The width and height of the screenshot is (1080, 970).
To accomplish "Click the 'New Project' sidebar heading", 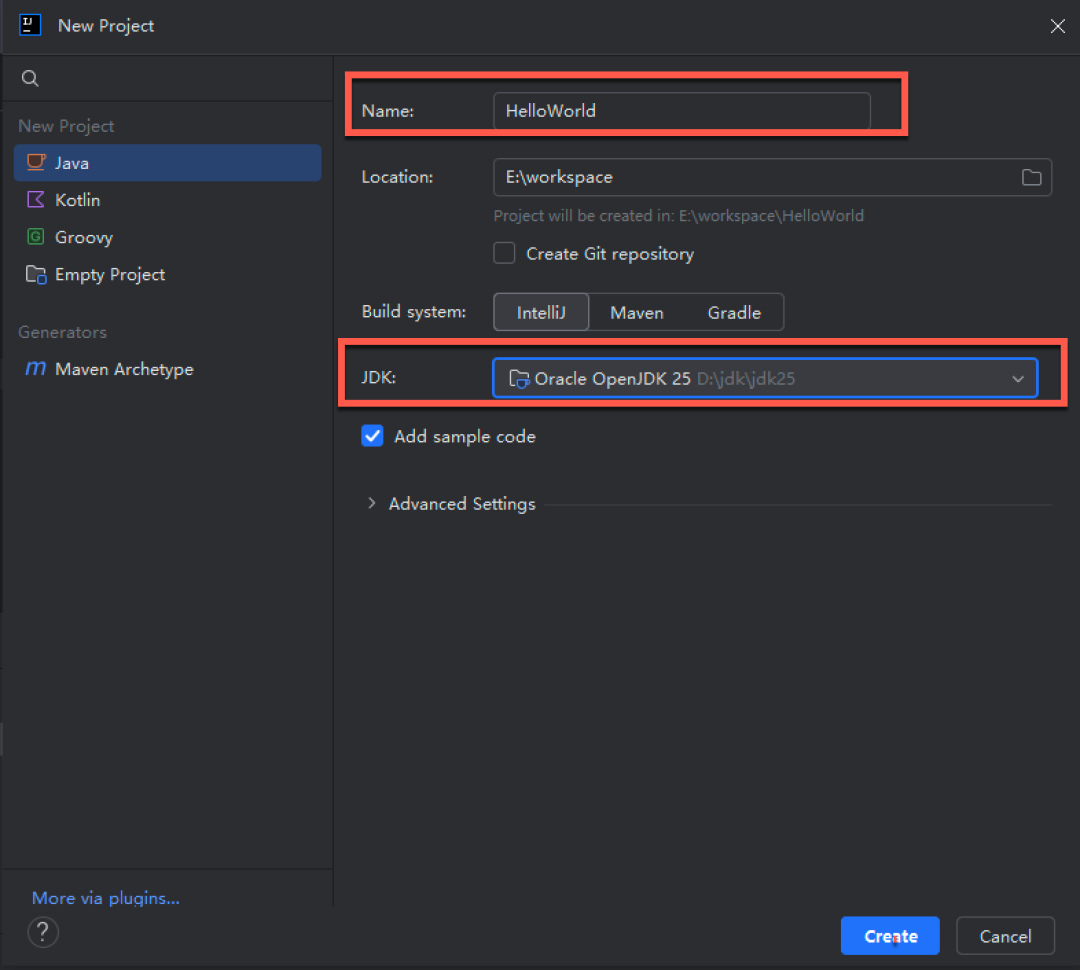I will (66, 126).
